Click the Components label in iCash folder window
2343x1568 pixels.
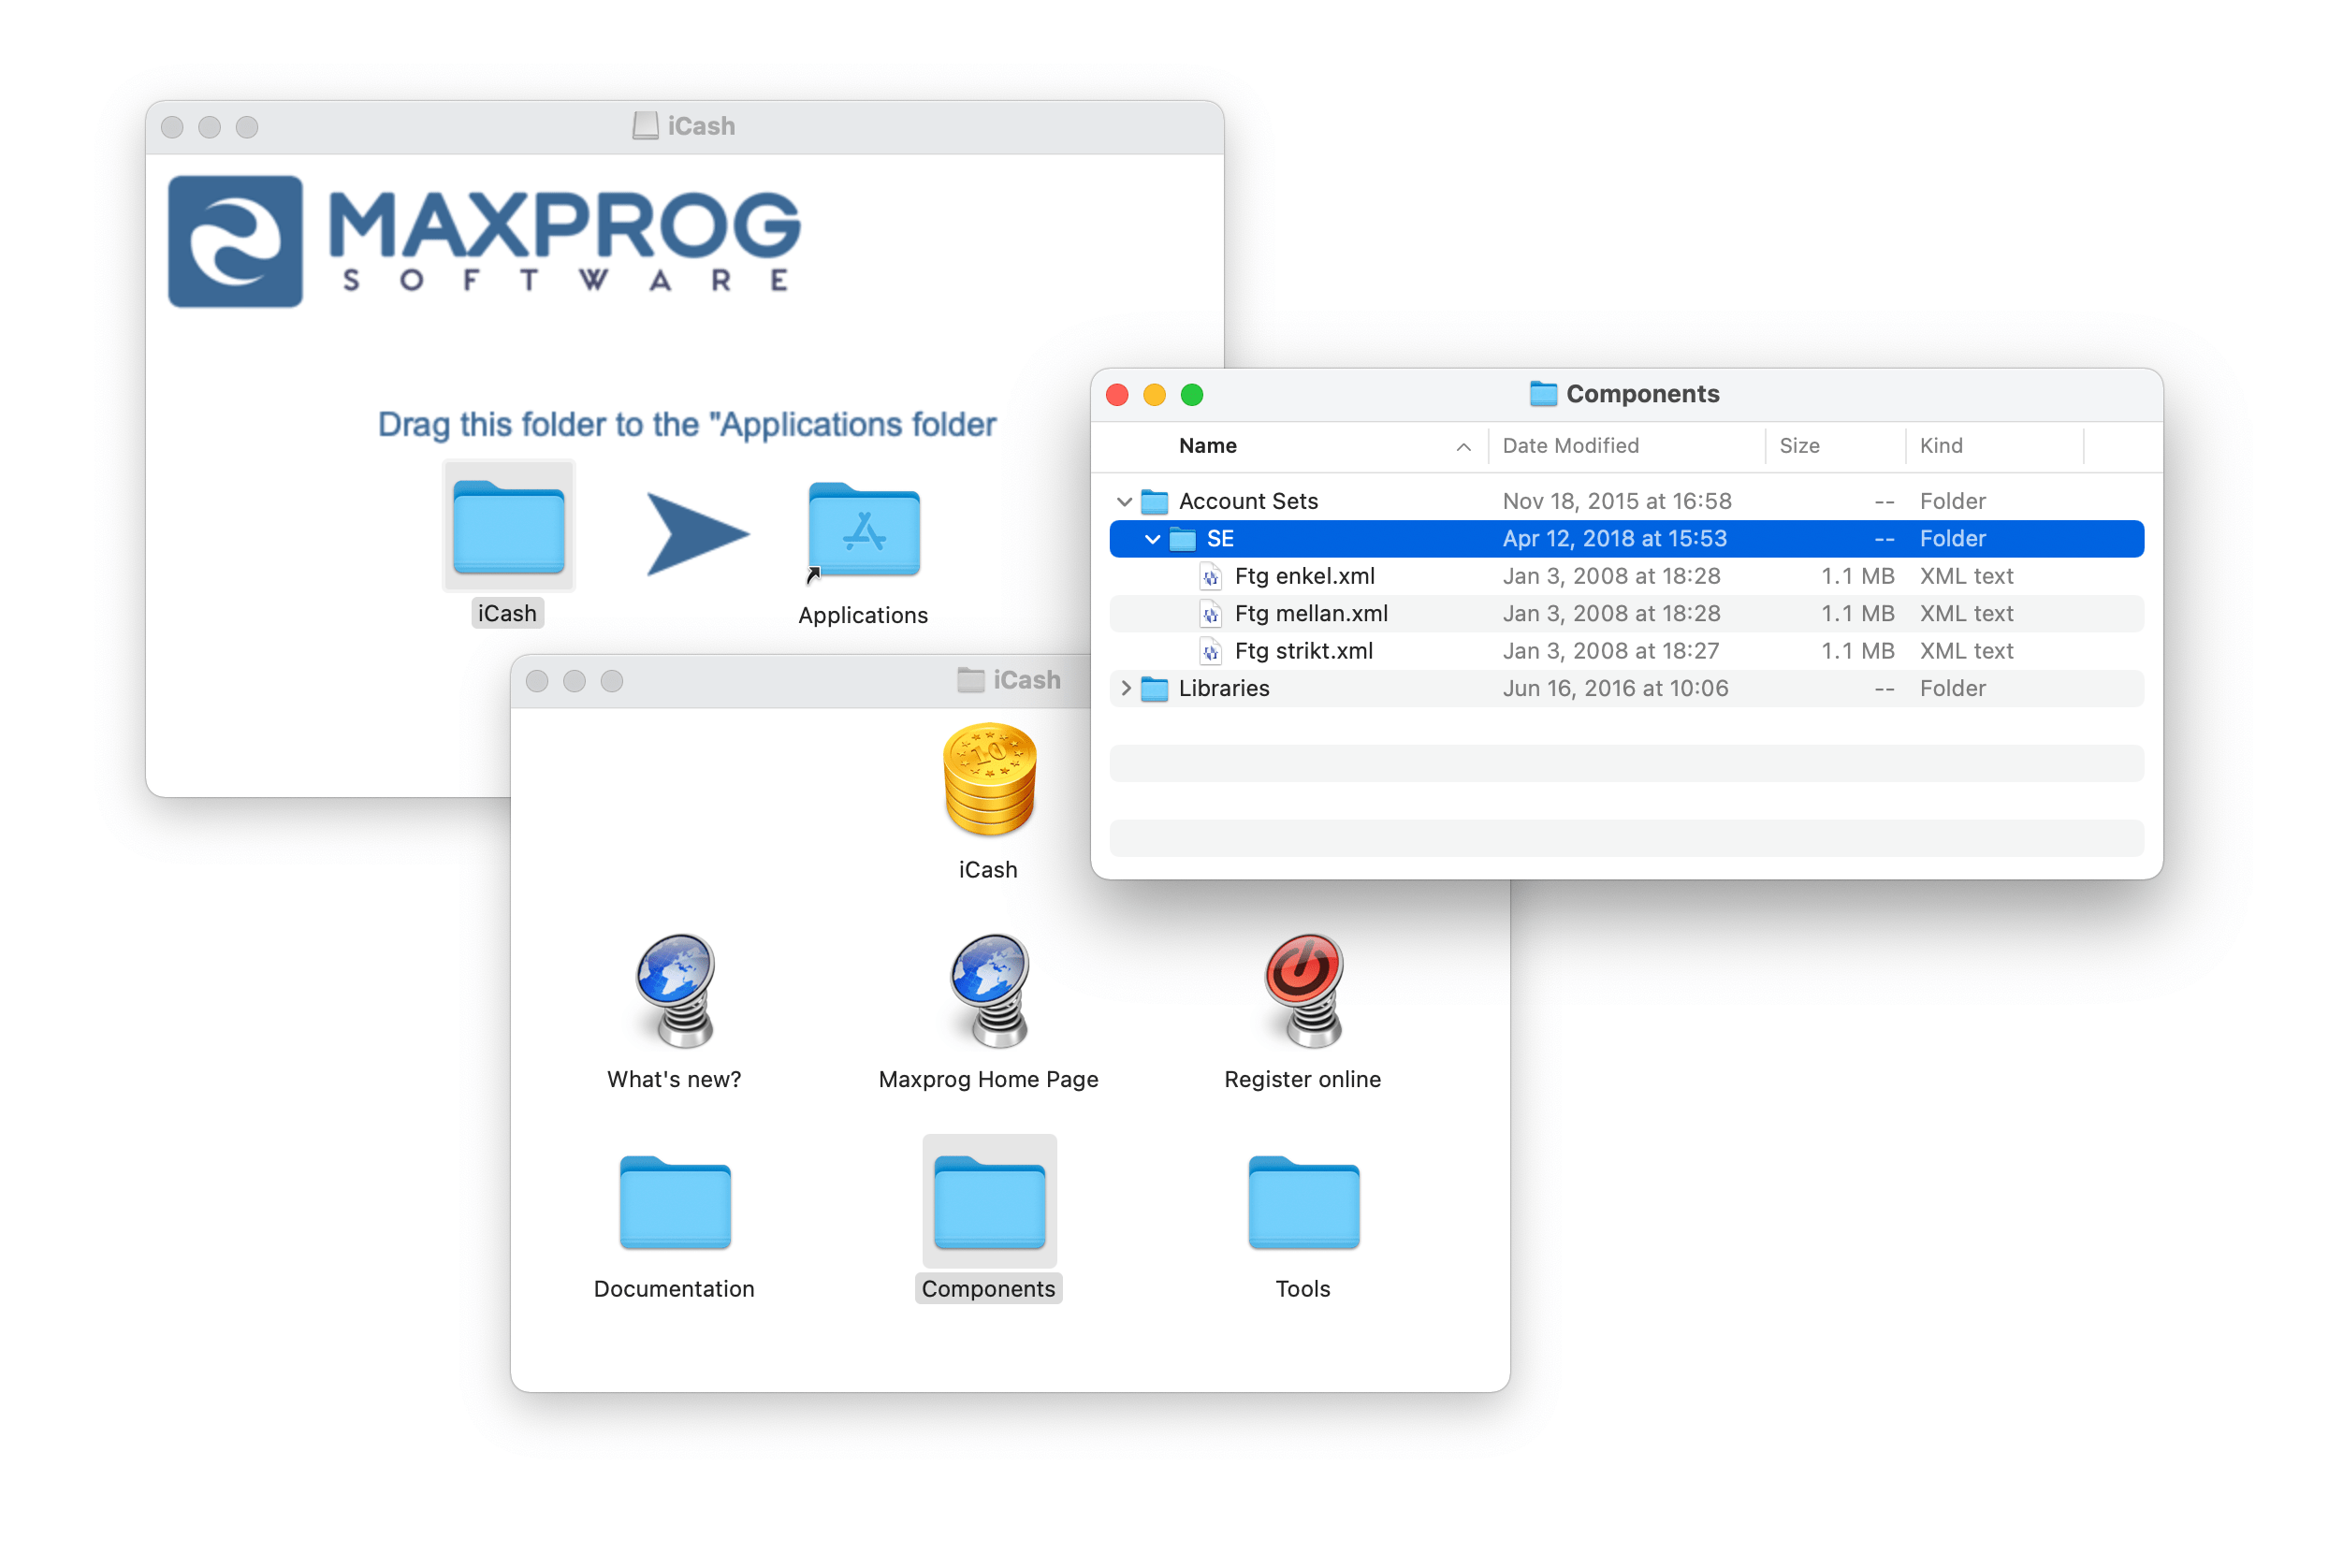988,1289
